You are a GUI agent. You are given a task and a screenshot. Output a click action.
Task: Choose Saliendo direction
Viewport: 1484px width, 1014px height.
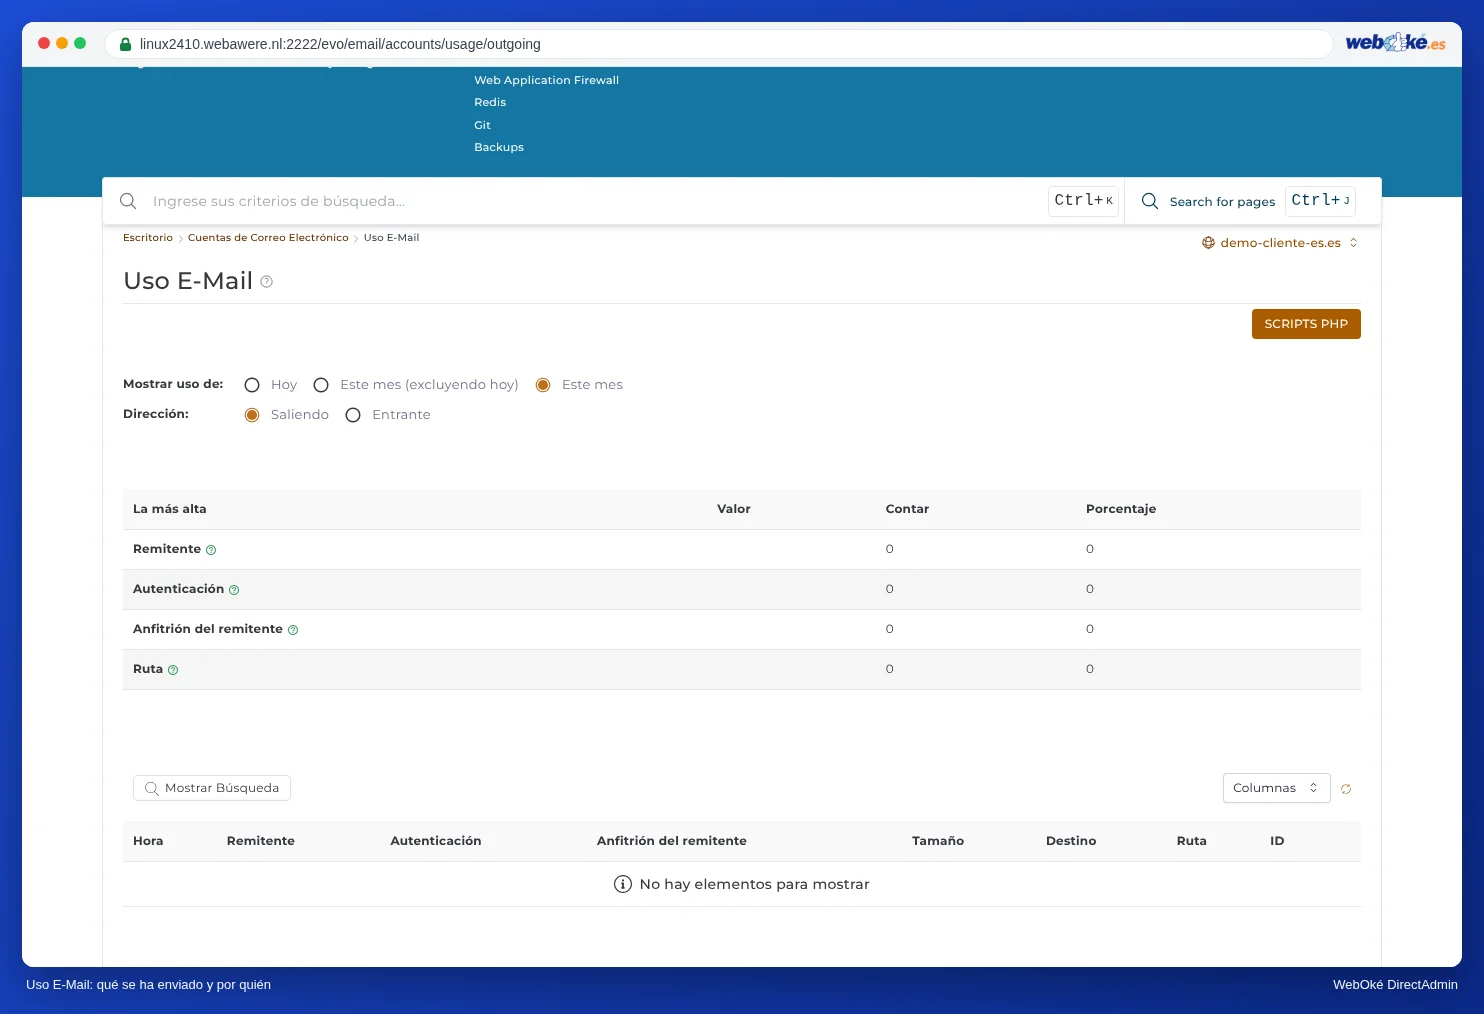(x=252, y=415)
